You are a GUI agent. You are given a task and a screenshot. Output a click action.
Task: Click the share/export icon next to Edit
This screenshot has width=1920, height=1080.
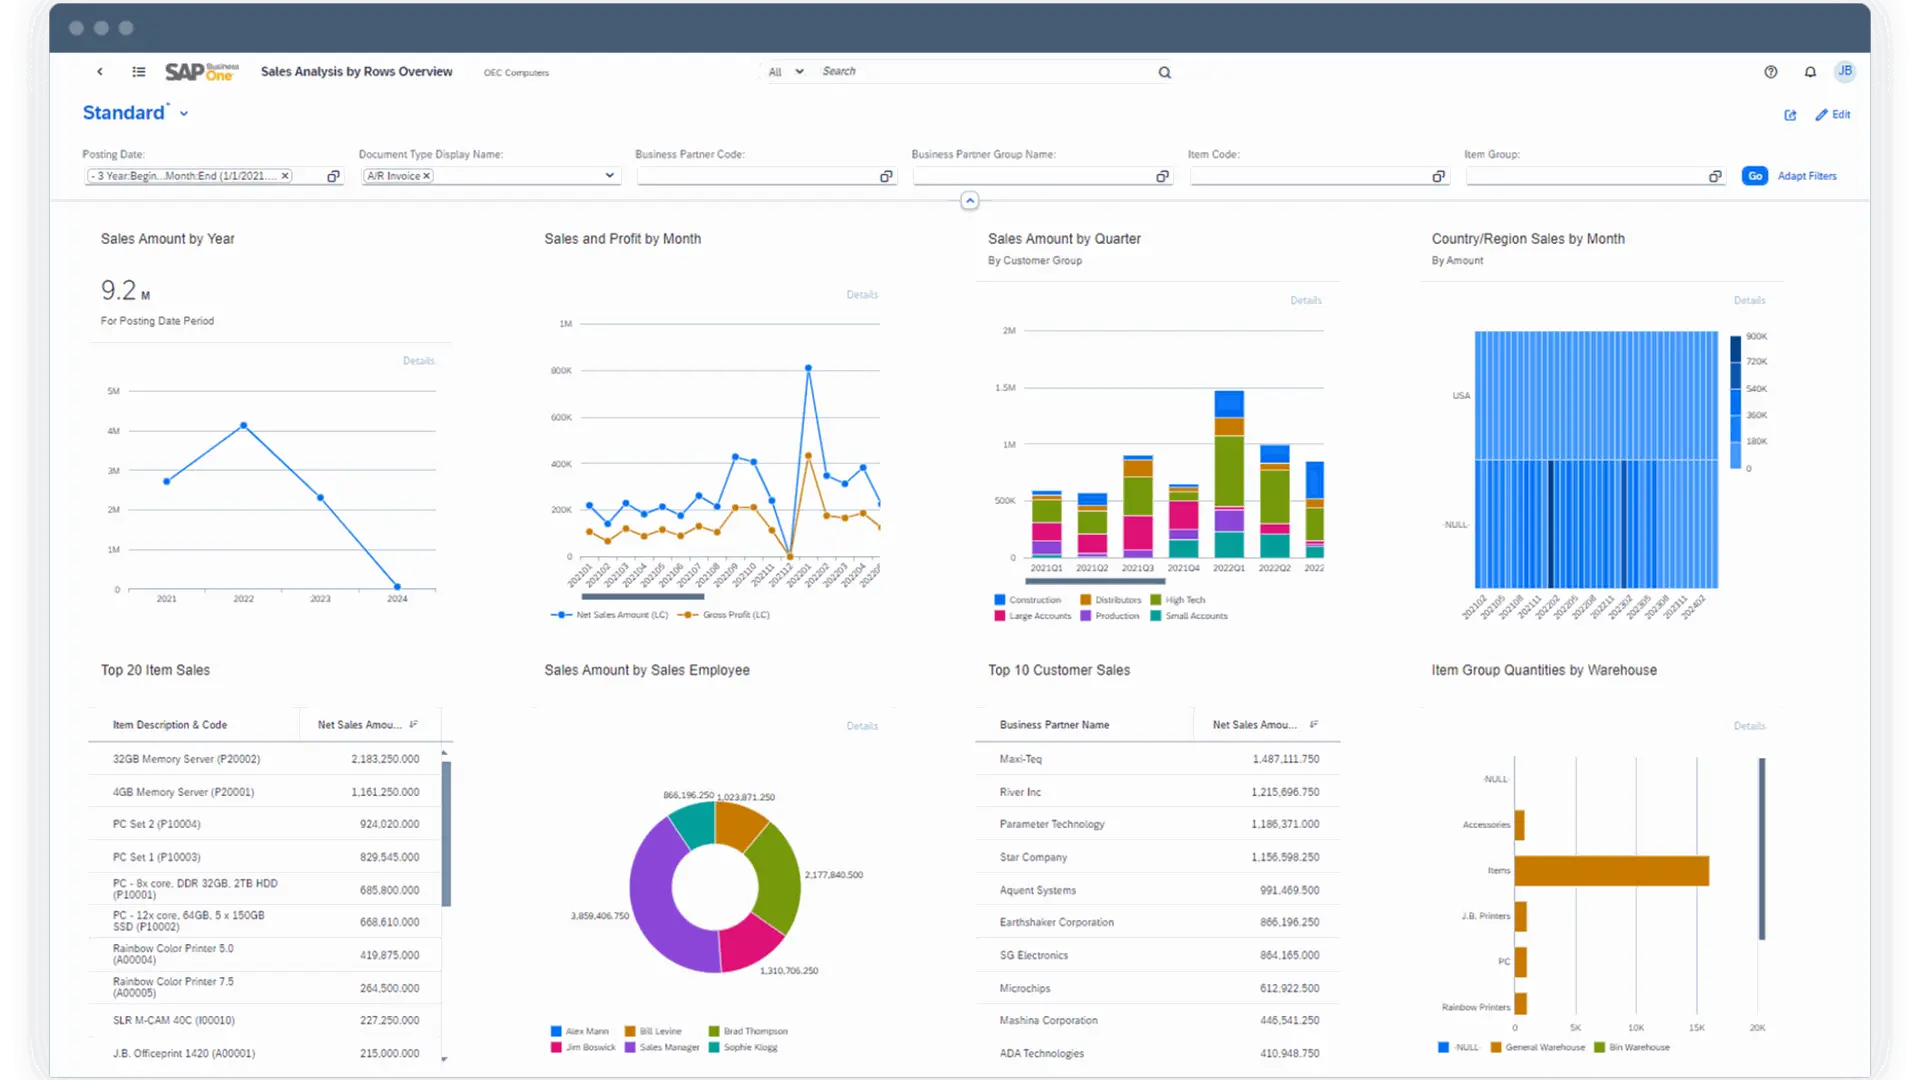pyautogui.click(x=1790, y=115)
